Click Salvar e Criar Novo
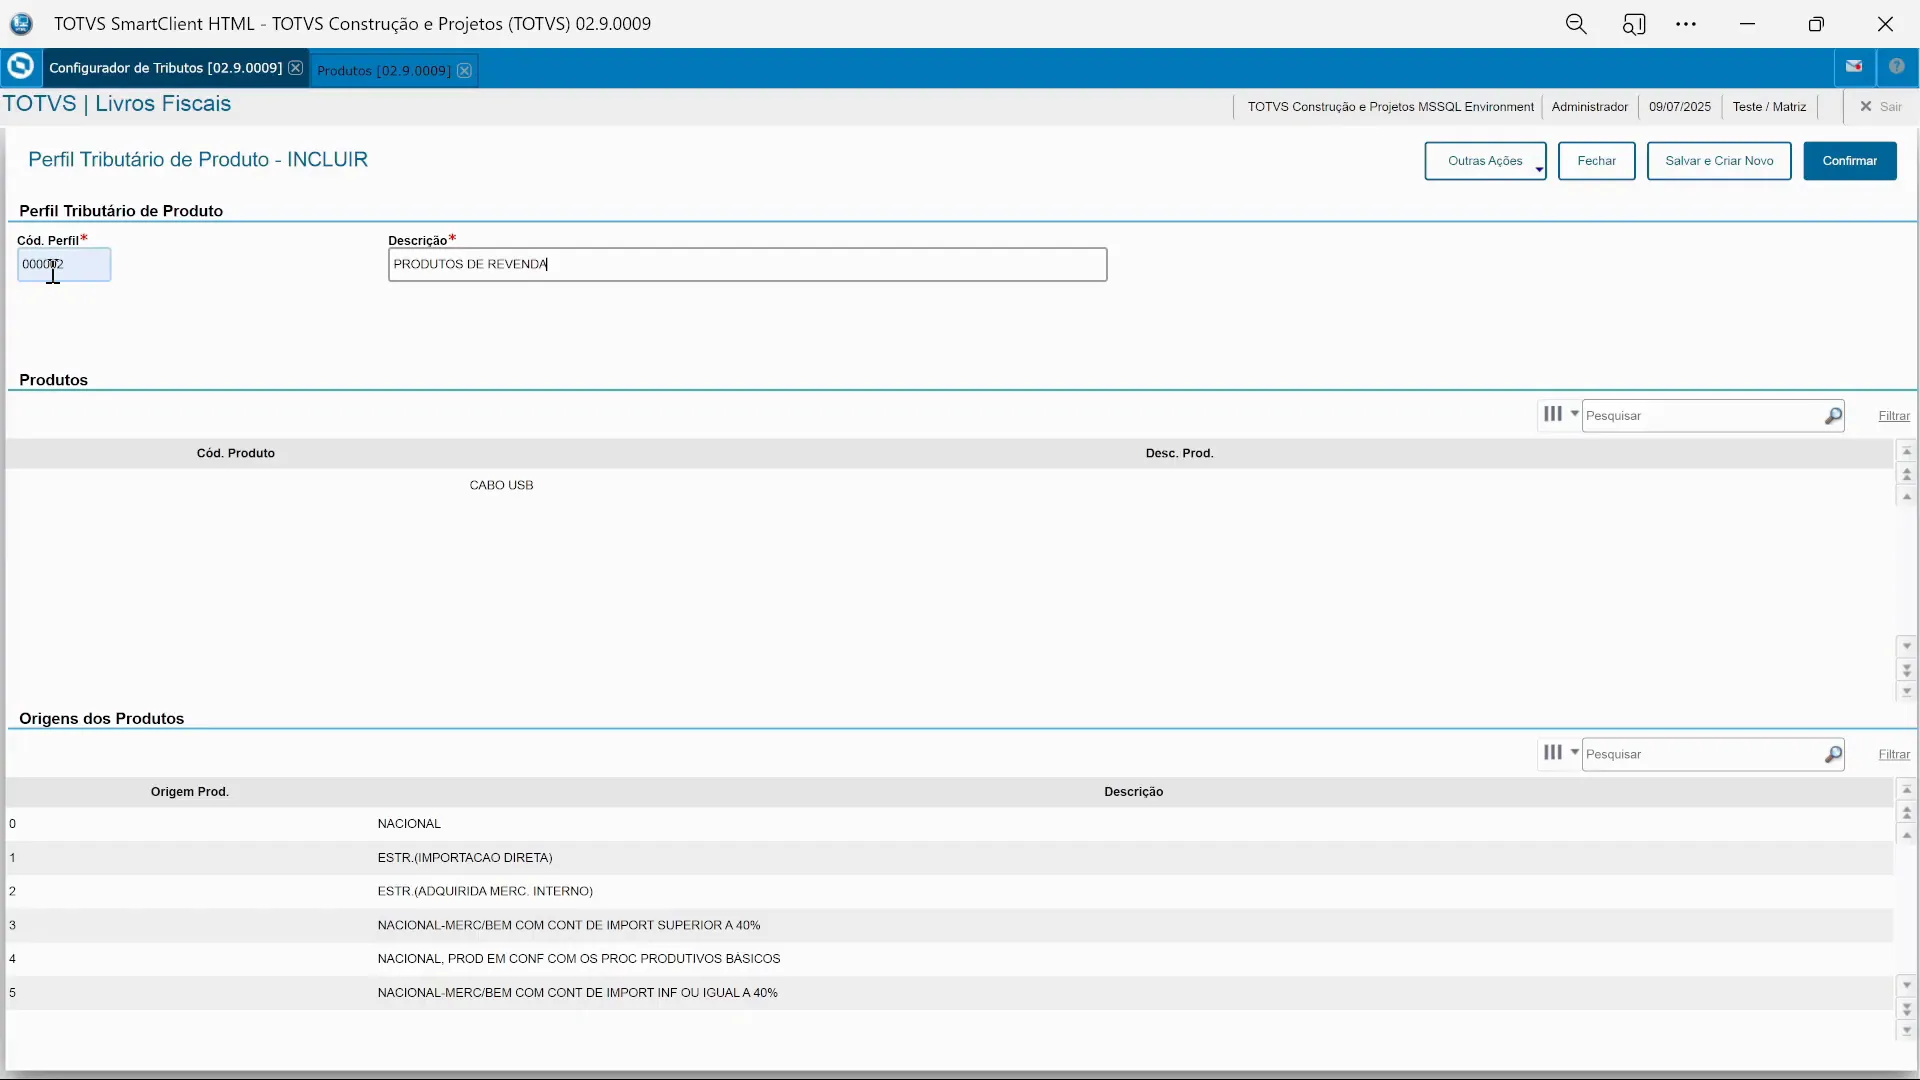The image size is (1920, 1080). [1718, 161]
